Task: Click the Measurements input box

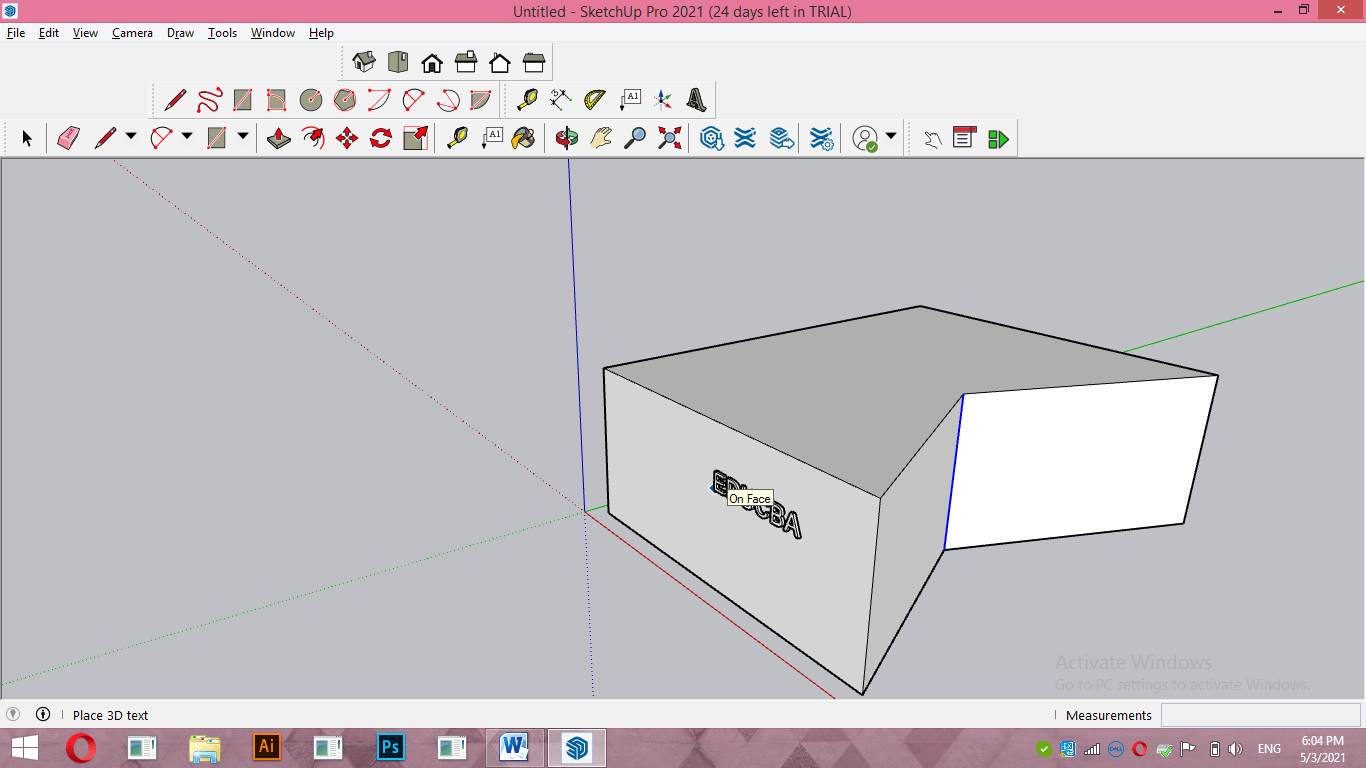Action: 1260,715
